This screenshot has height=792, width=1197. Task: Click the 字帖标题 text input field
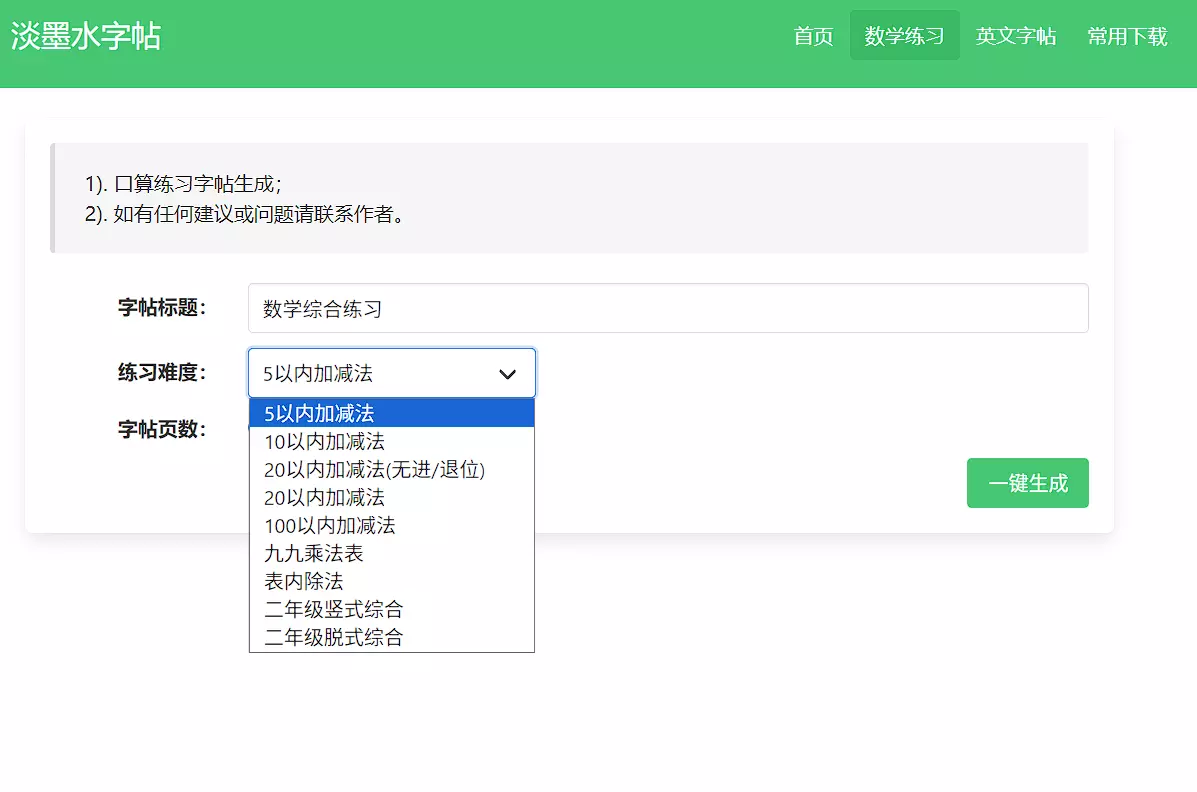point(667,308)
